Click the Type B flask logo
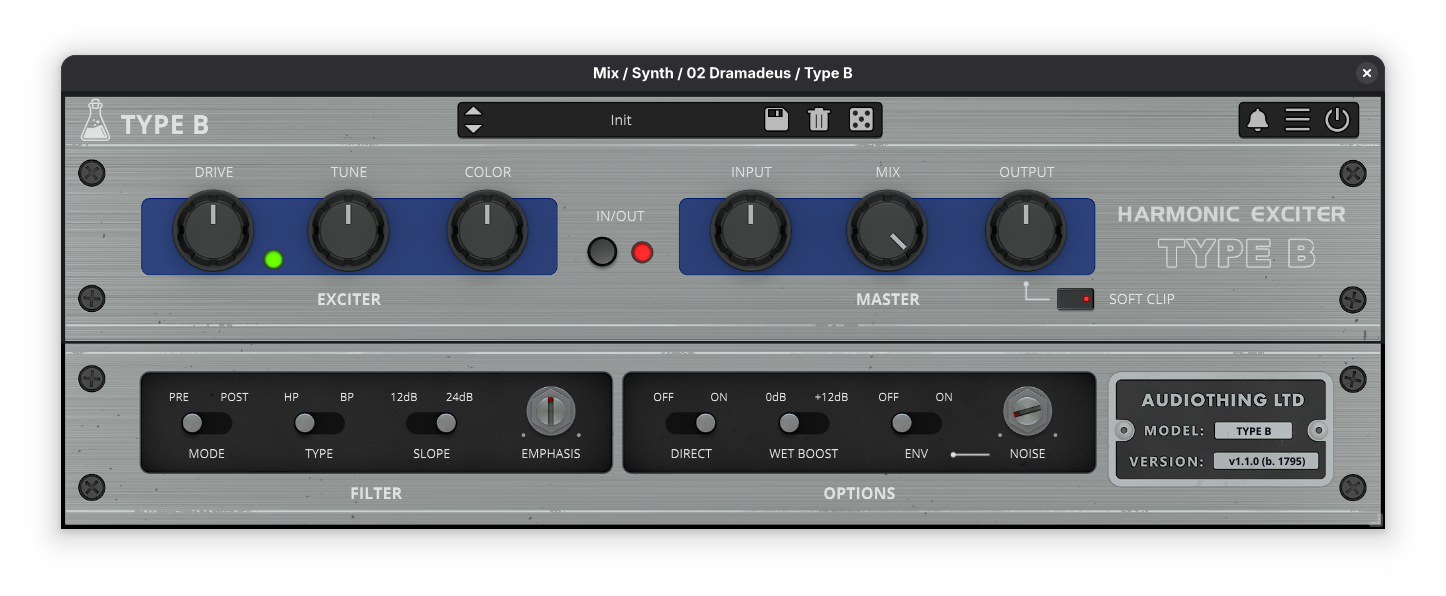The width and height of the screenshot is (1446, 596). point(96,121)
